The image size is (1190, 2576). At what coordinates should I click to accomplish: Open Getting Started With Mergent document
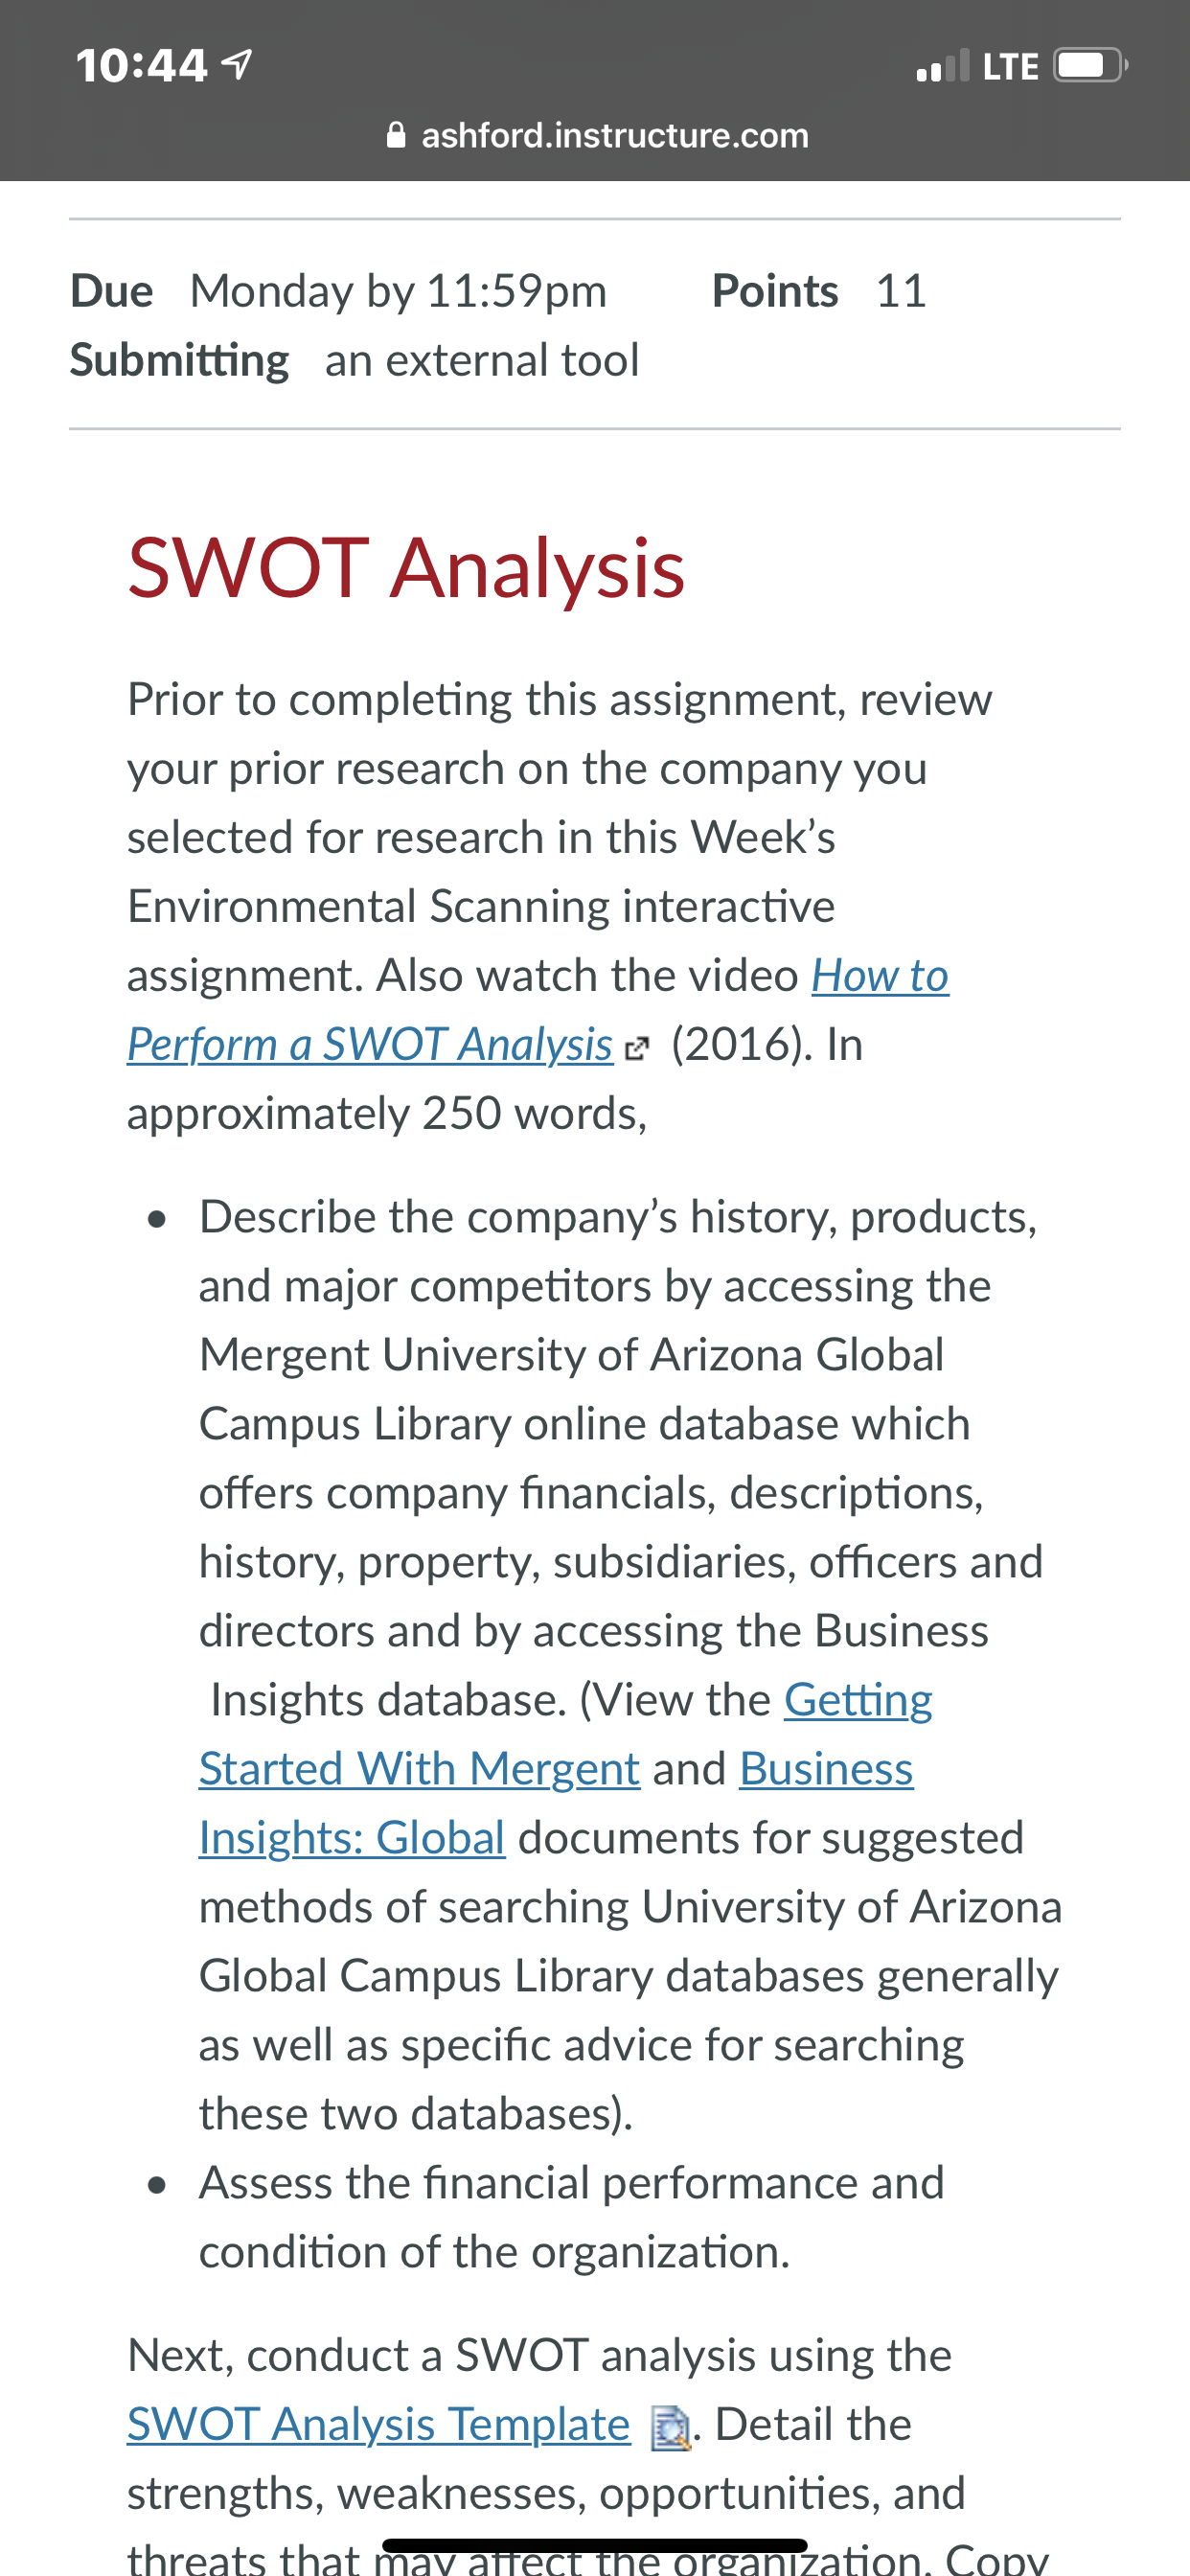point(566,1734)
